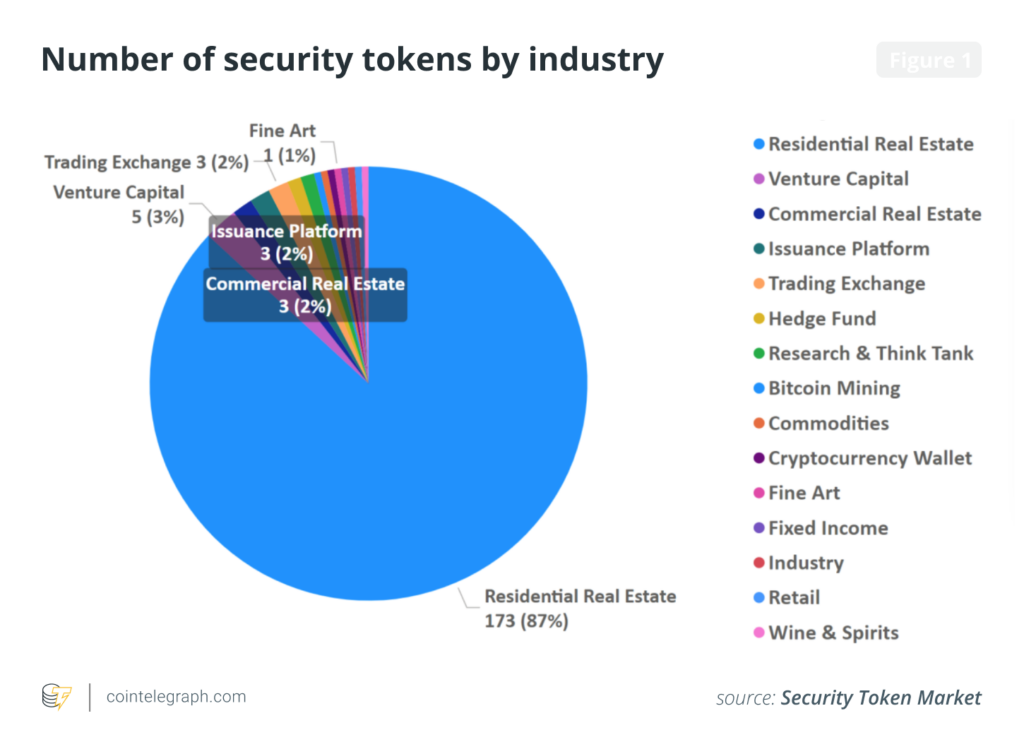The height and width of the screenshot is (754, 1024).
Task: Select Retail in the legend
Action: pos(786,597)
